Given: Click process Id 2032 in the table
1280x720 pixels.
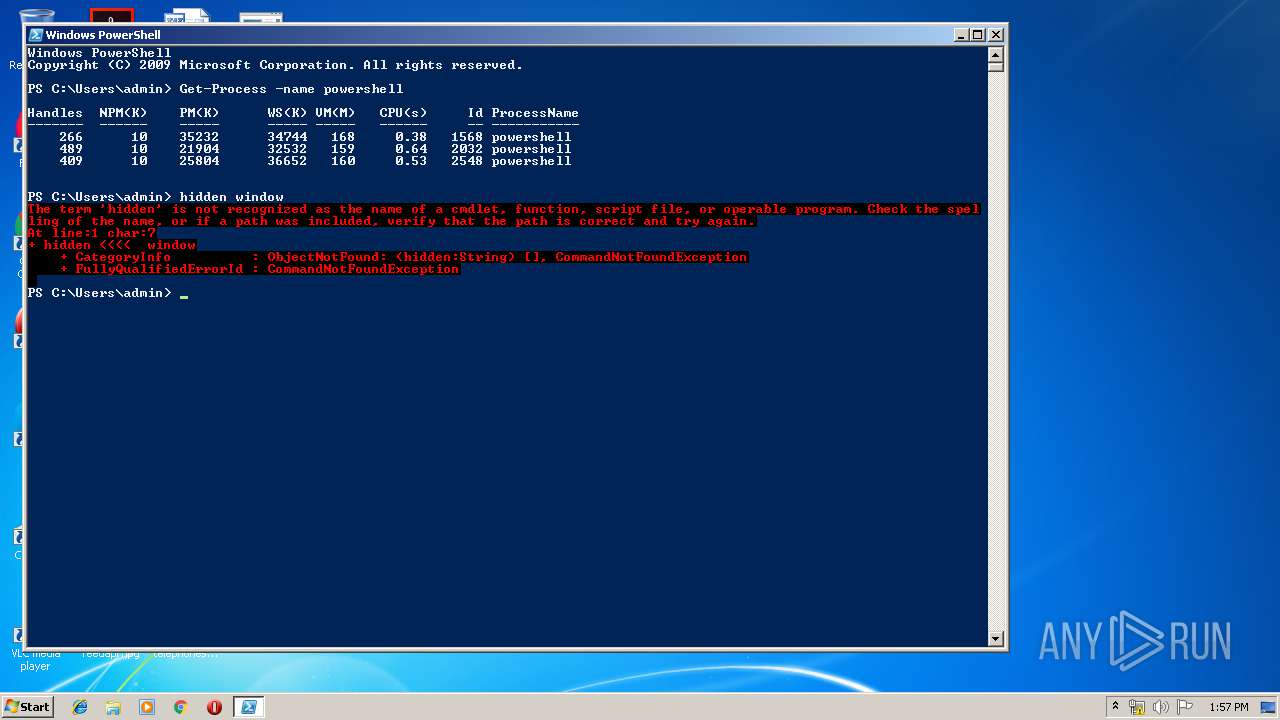Looking at the screenshot, I should [x=467, y=149].
